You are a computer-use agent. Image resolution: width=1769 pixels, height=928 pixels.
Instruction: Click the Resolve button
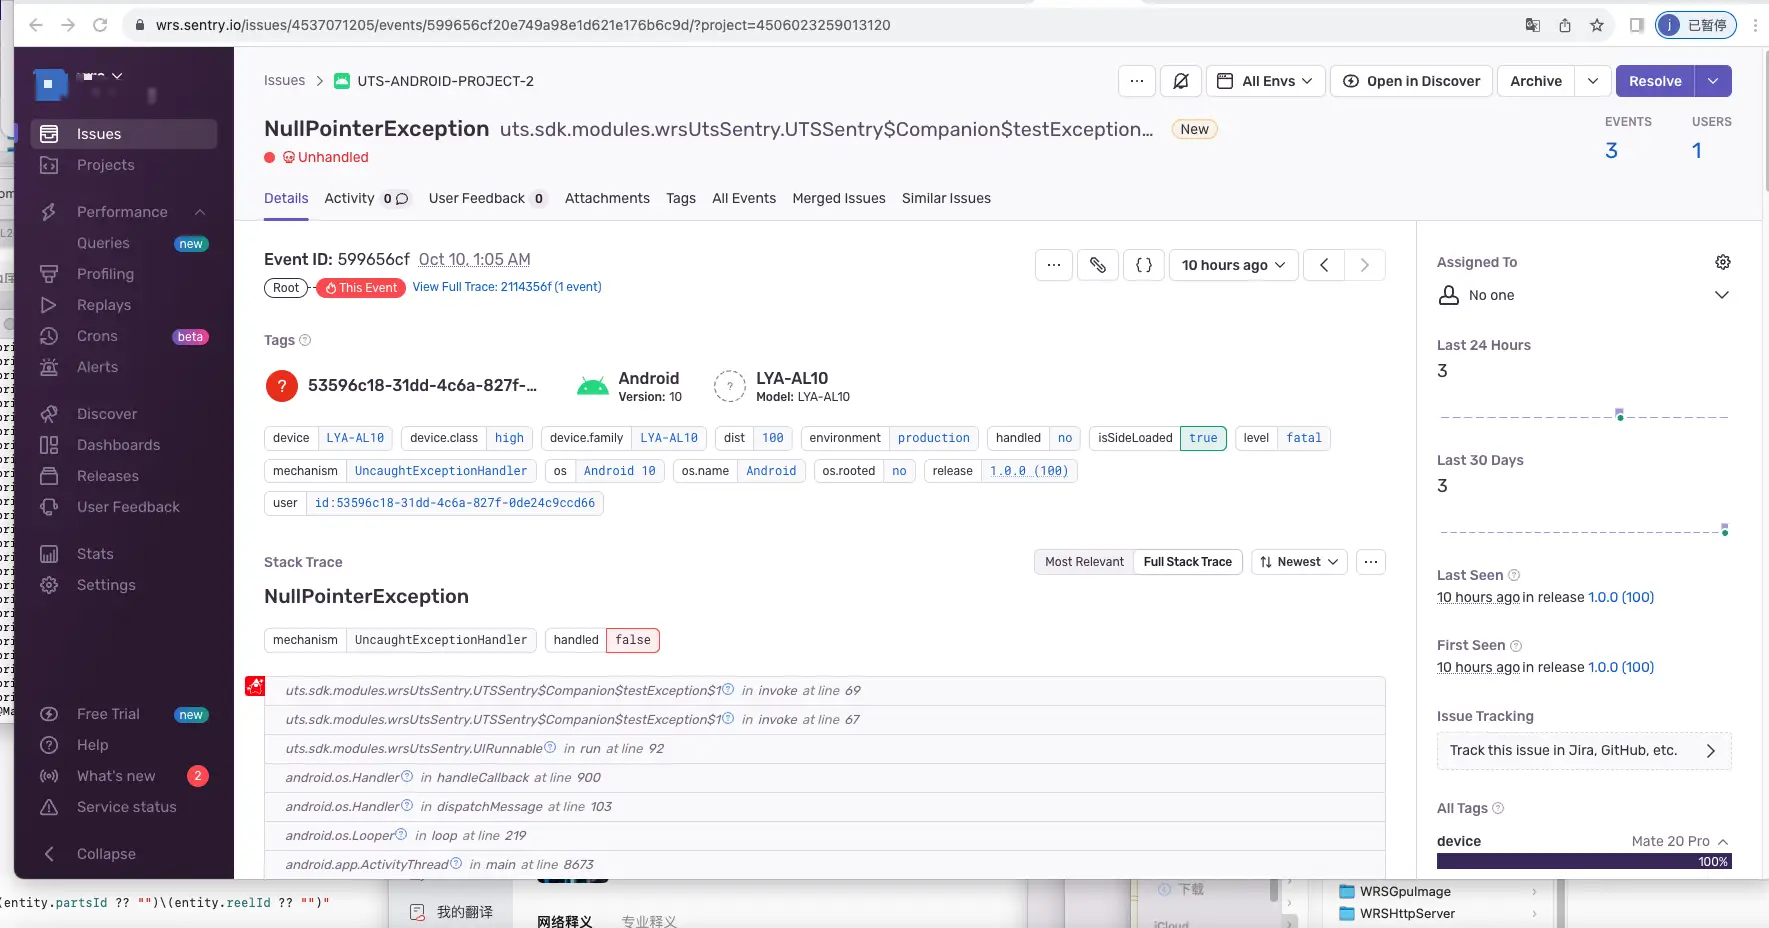click(1655, 81)
